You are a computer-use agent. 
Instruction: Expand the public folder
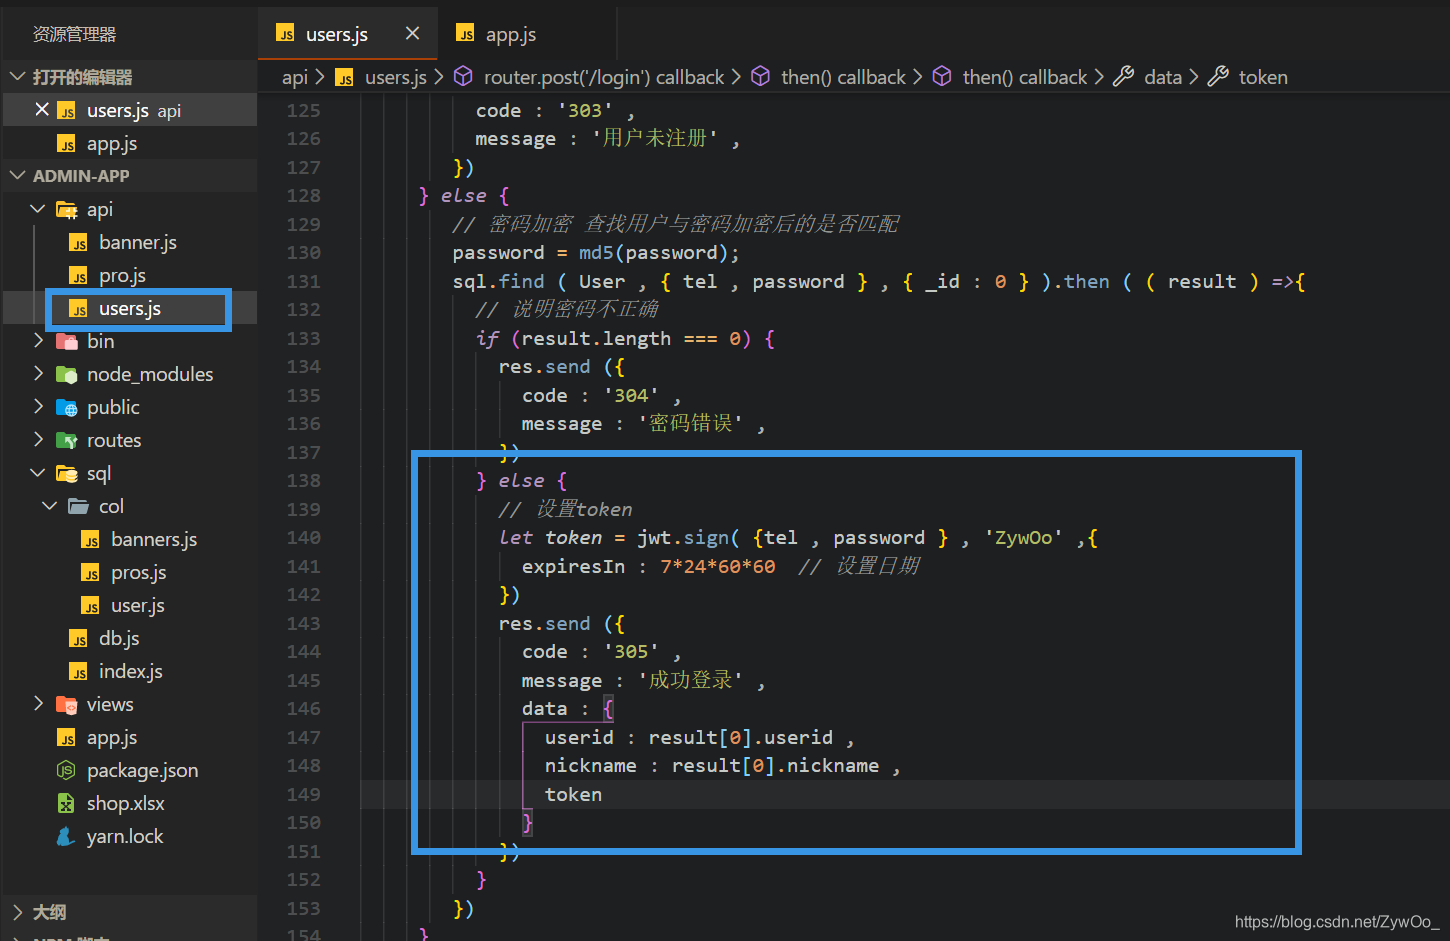38,407
